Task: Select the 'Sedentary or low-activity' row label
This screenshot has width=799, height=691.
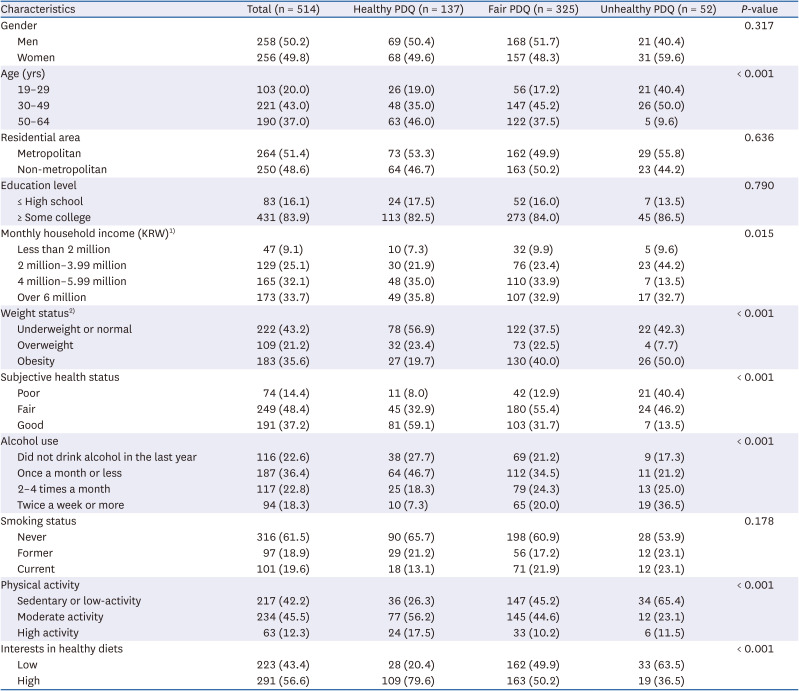Action: click(x=79, y=601)
